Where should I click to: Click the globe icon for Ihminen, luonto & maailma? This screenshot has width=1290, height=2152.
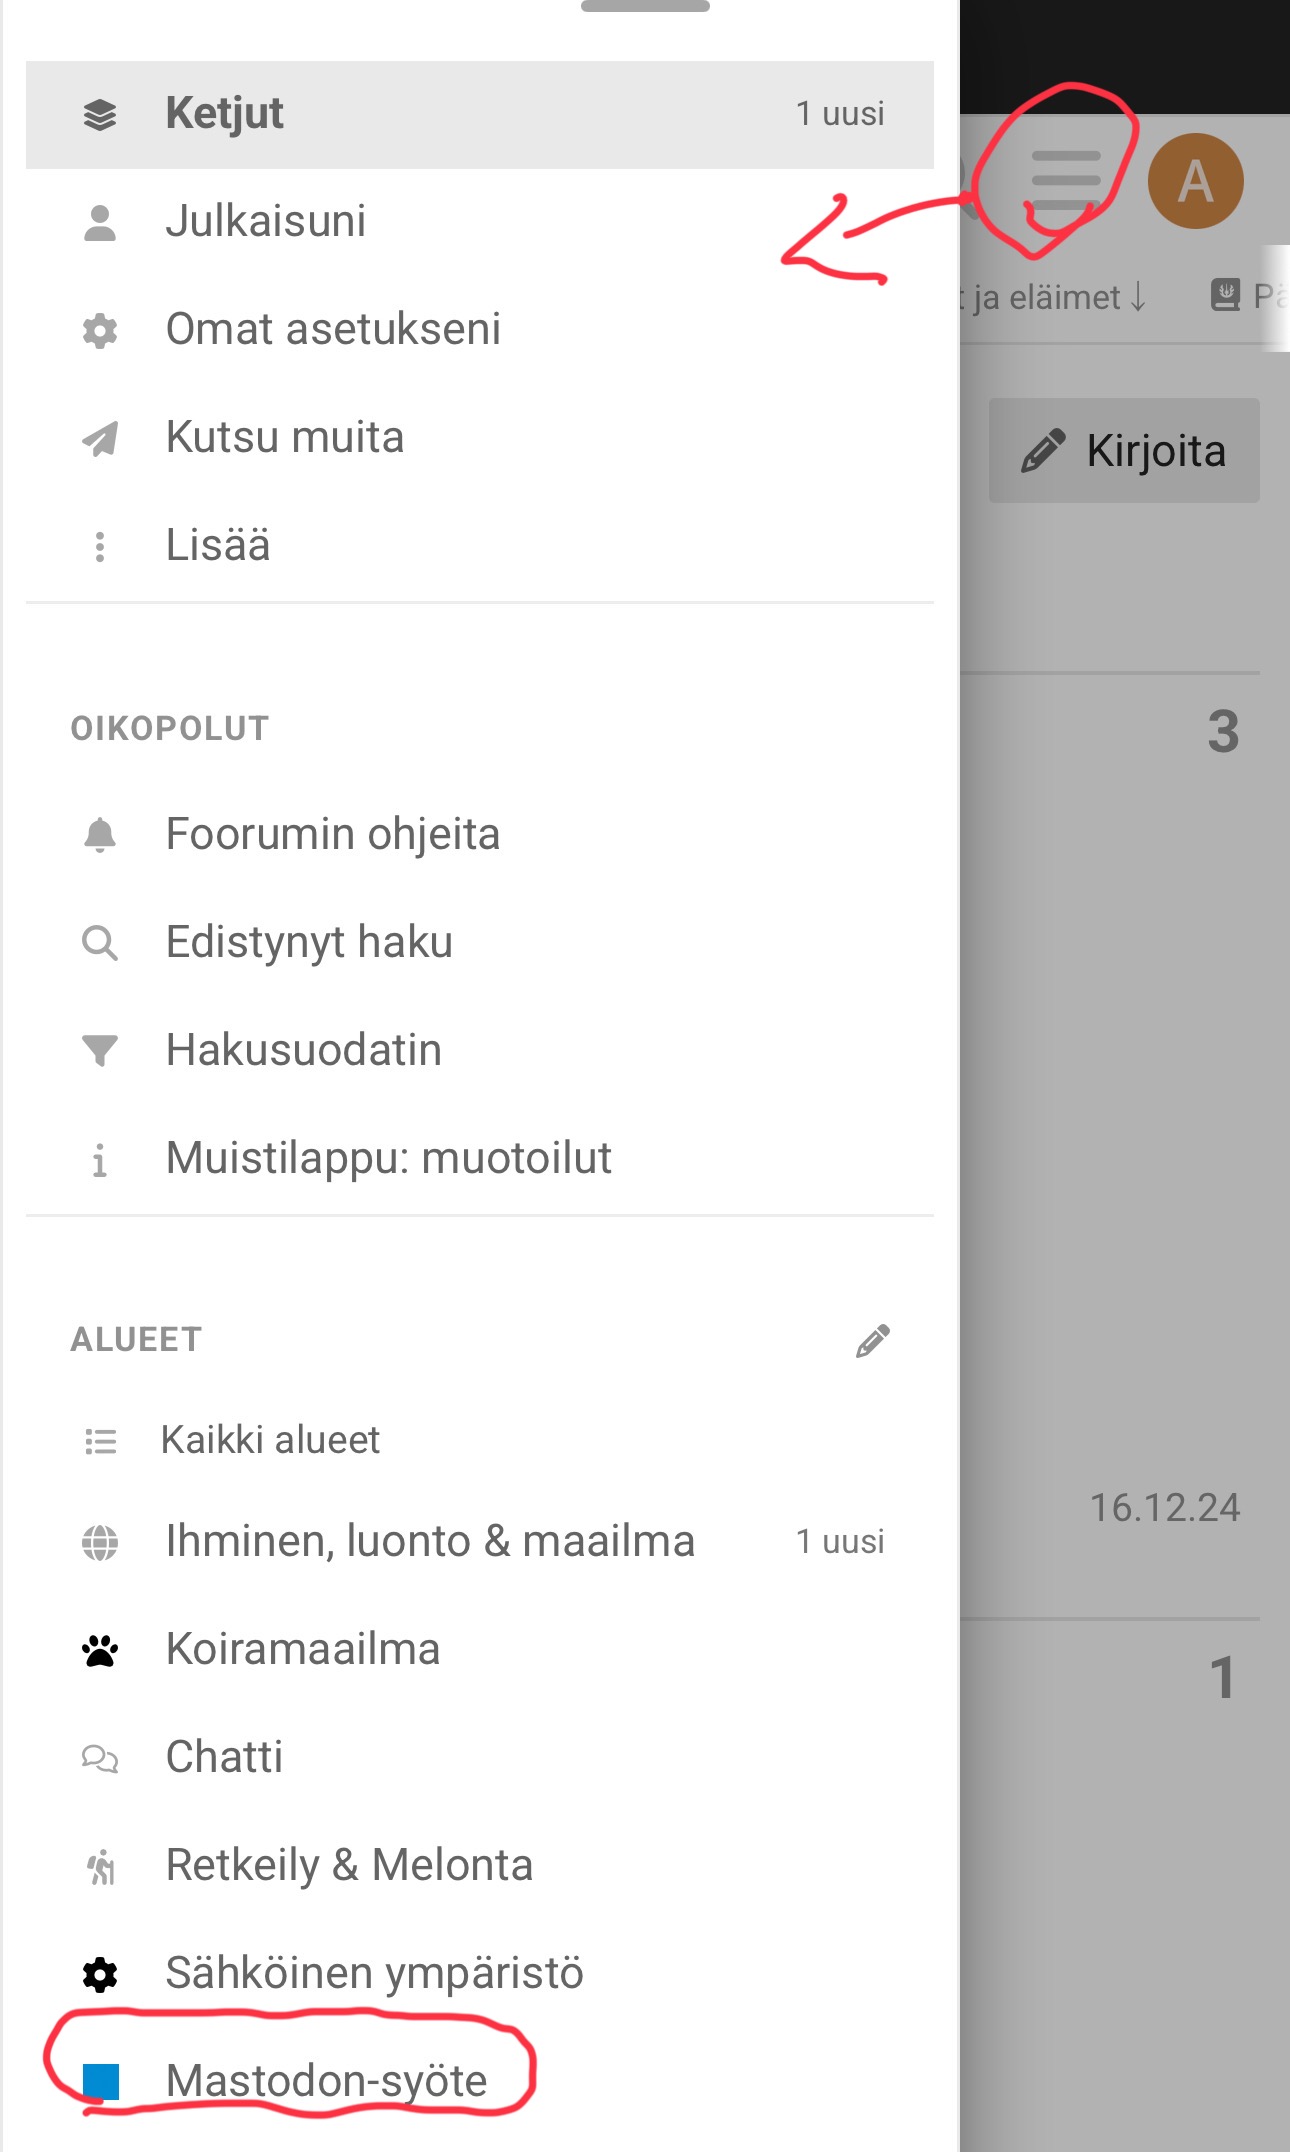pos(100,1542)
